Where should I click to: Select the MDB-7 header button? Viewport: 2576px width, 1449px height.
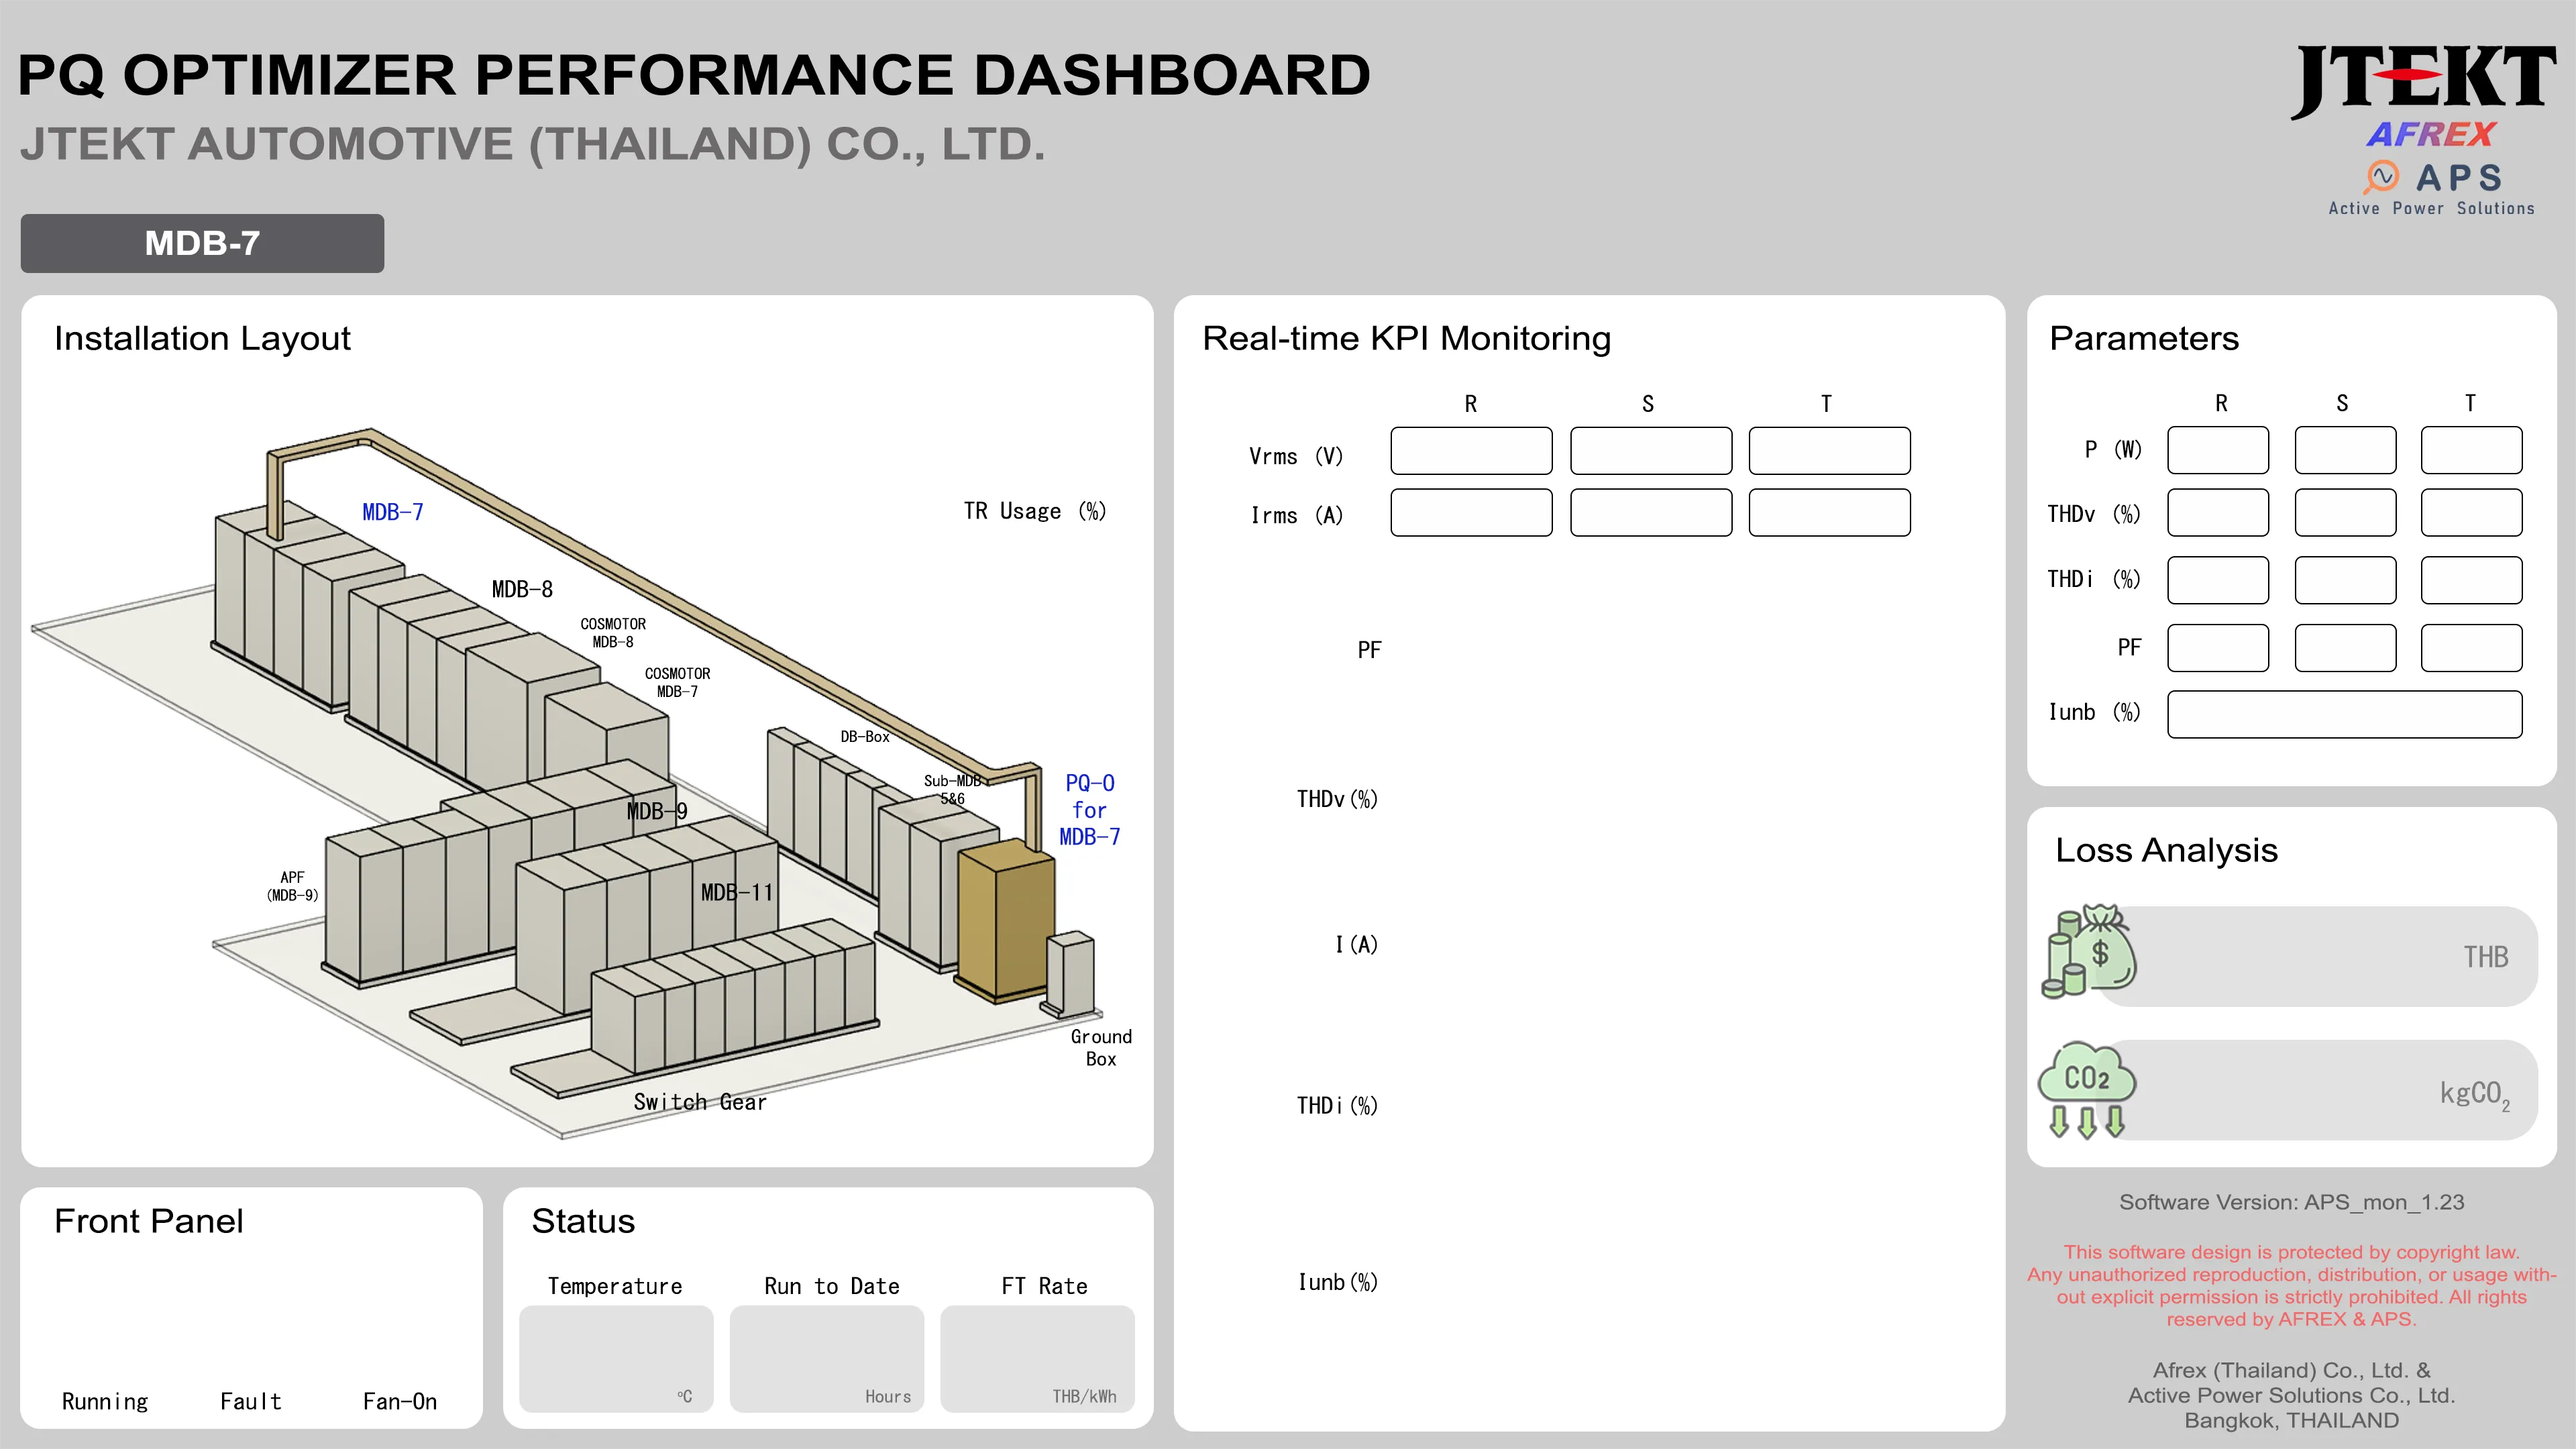pyautogui.click(x=202, y=243)
